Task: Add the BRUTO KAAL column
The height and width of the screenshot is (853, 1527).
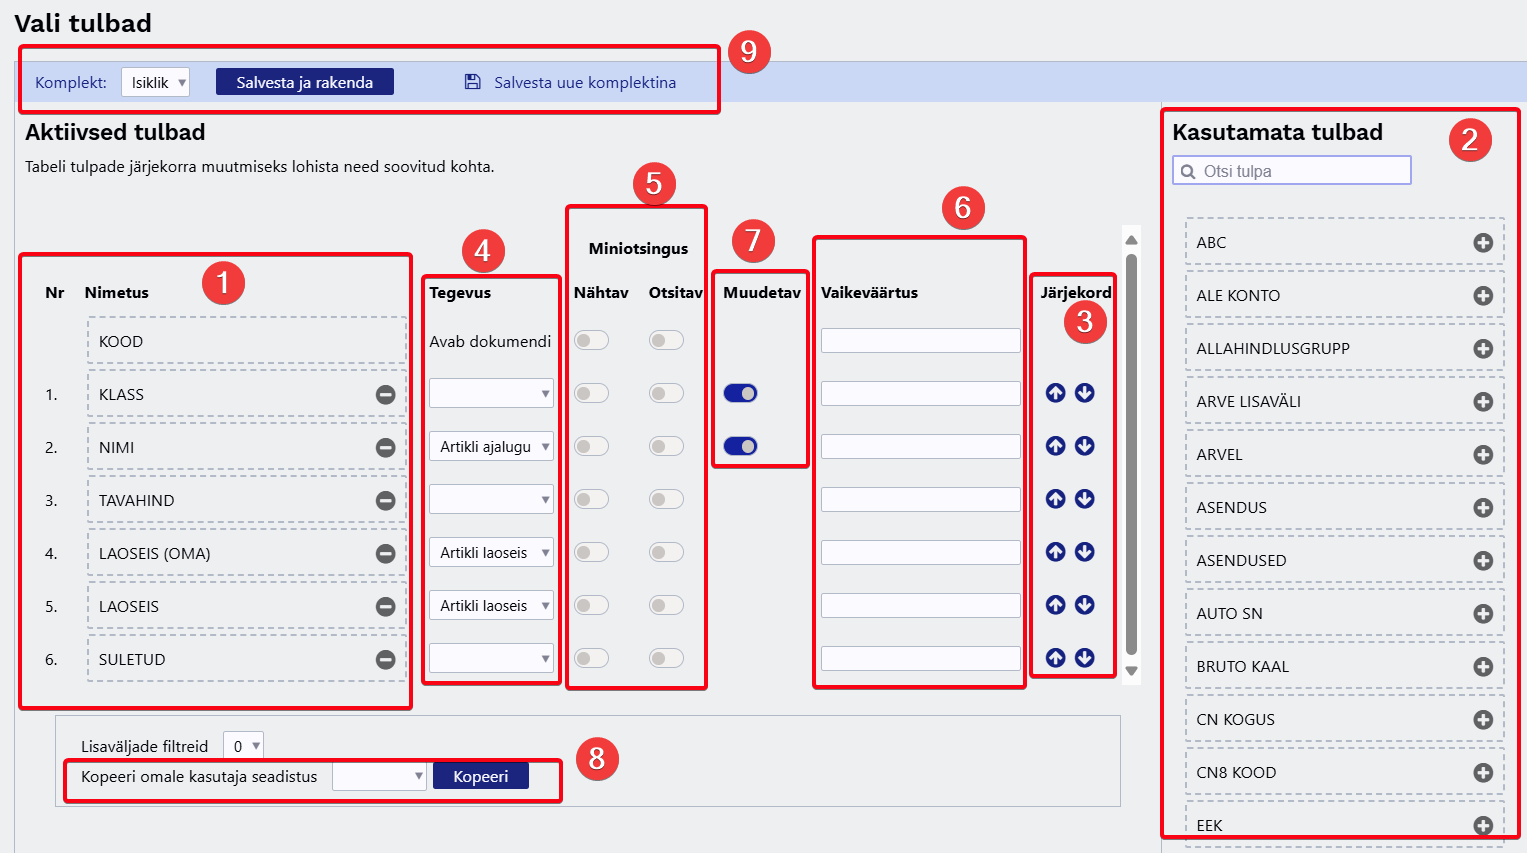Action: click(x=1483, y=667)
